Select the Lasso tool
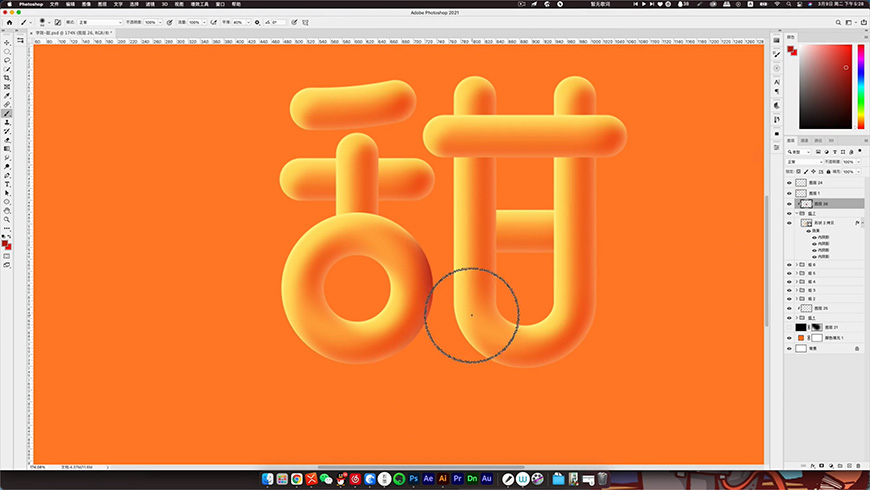This screenshot has height=490, width=870. pos(7,60)
